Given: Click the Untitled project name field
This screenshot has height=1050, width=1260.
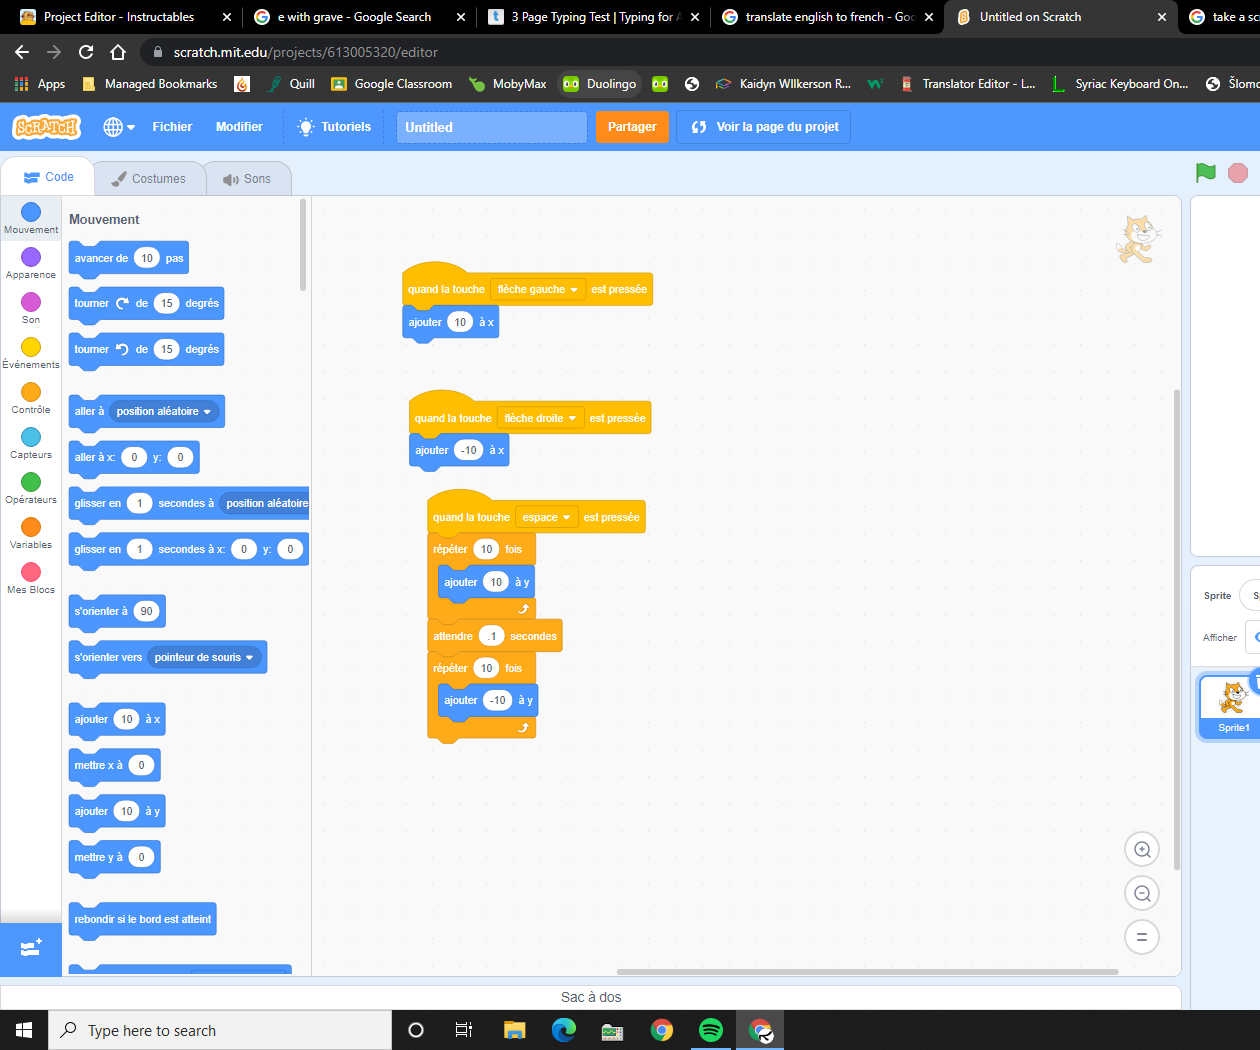Looking at the screenshot, I should (491, 127).
